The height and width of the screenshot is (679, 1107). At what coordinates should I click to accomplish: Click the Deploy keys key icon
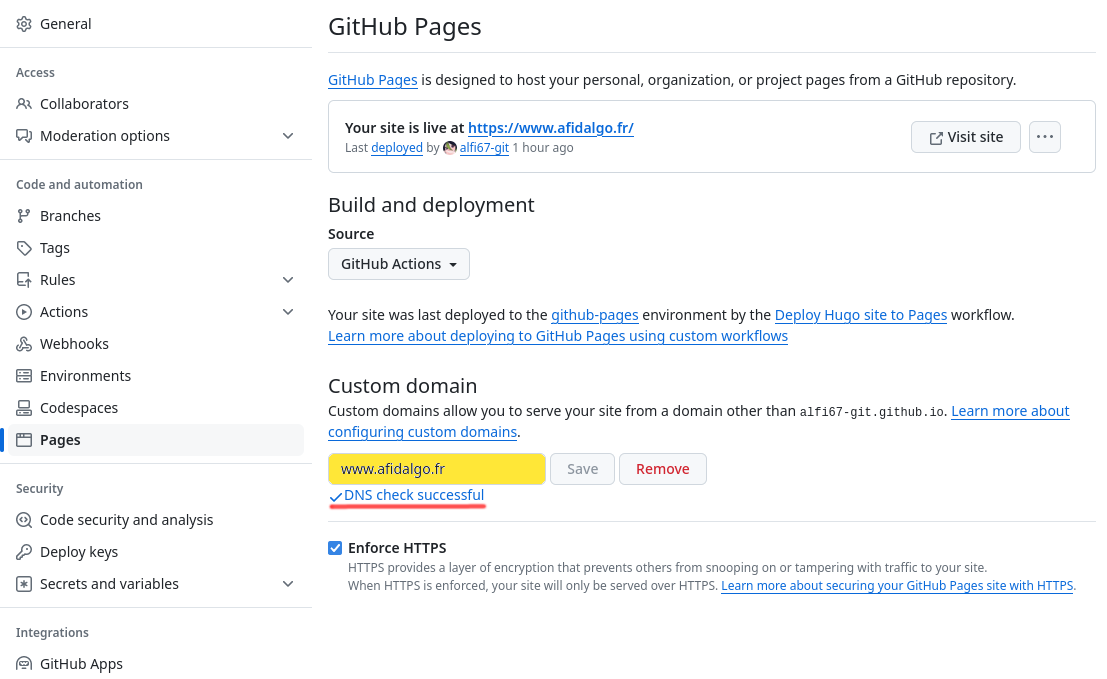point(24,552)
